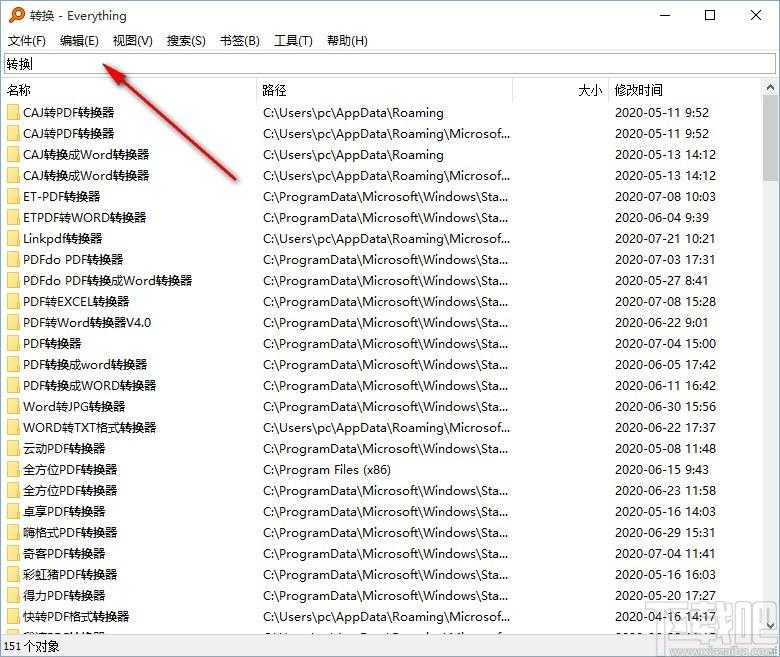Click the date 2020-06-04 9:39

662,217
